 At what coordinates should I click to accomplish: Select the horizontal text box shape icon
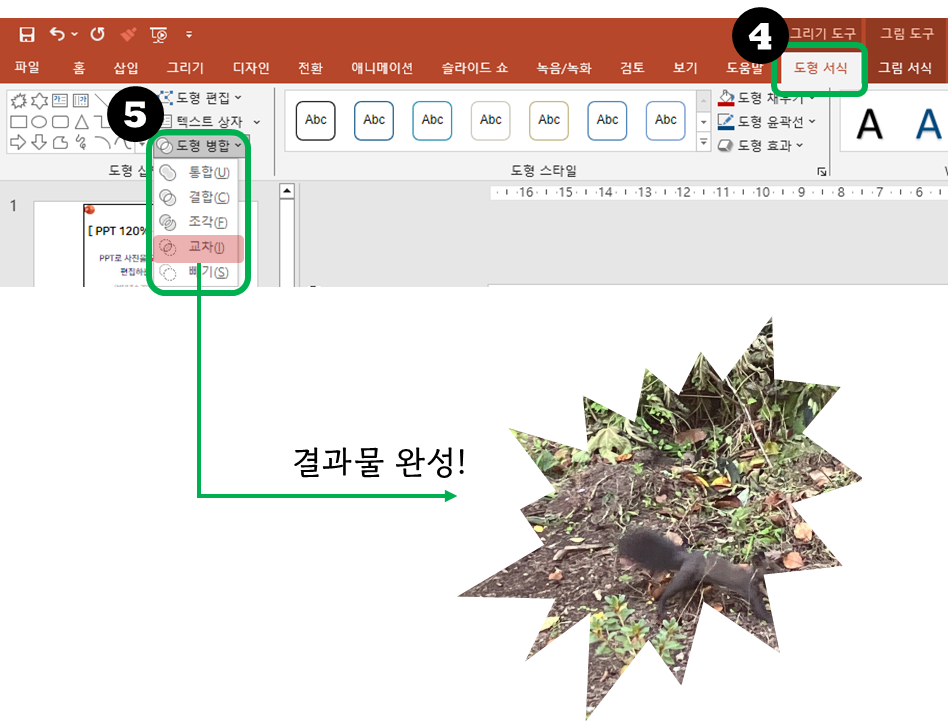pos(60,100)
